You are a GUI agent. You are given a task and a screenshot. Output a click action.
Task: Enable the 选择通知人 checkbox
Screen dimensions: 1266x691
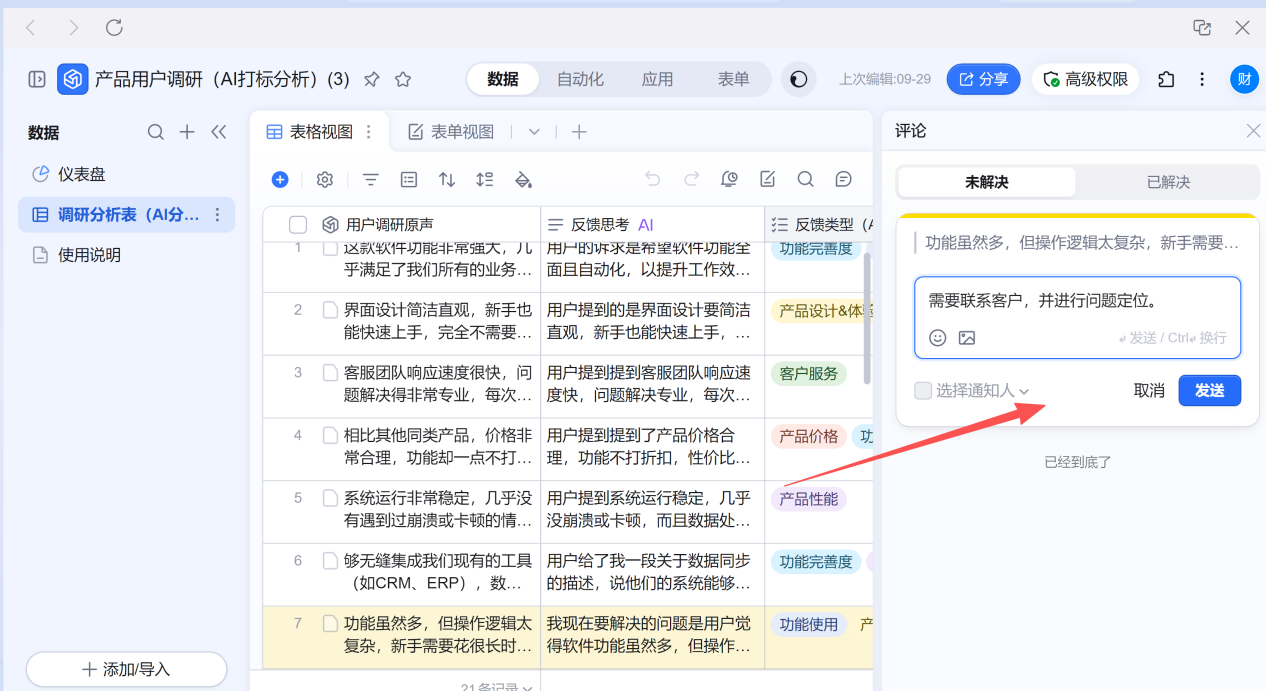coord(923,390)
